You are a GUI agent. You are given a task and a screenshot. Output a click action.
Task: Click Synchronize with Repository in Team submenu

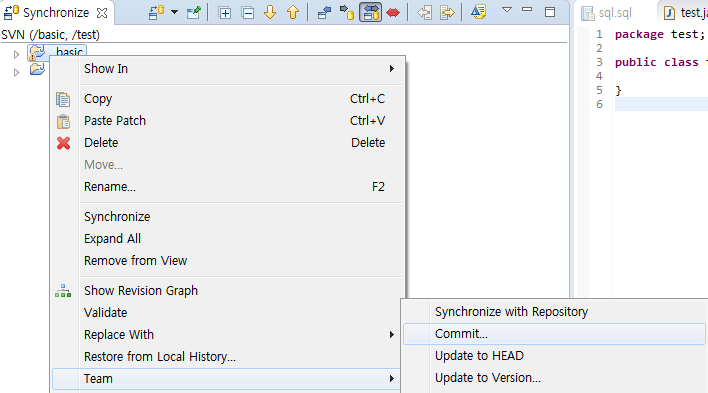point(554,312)
